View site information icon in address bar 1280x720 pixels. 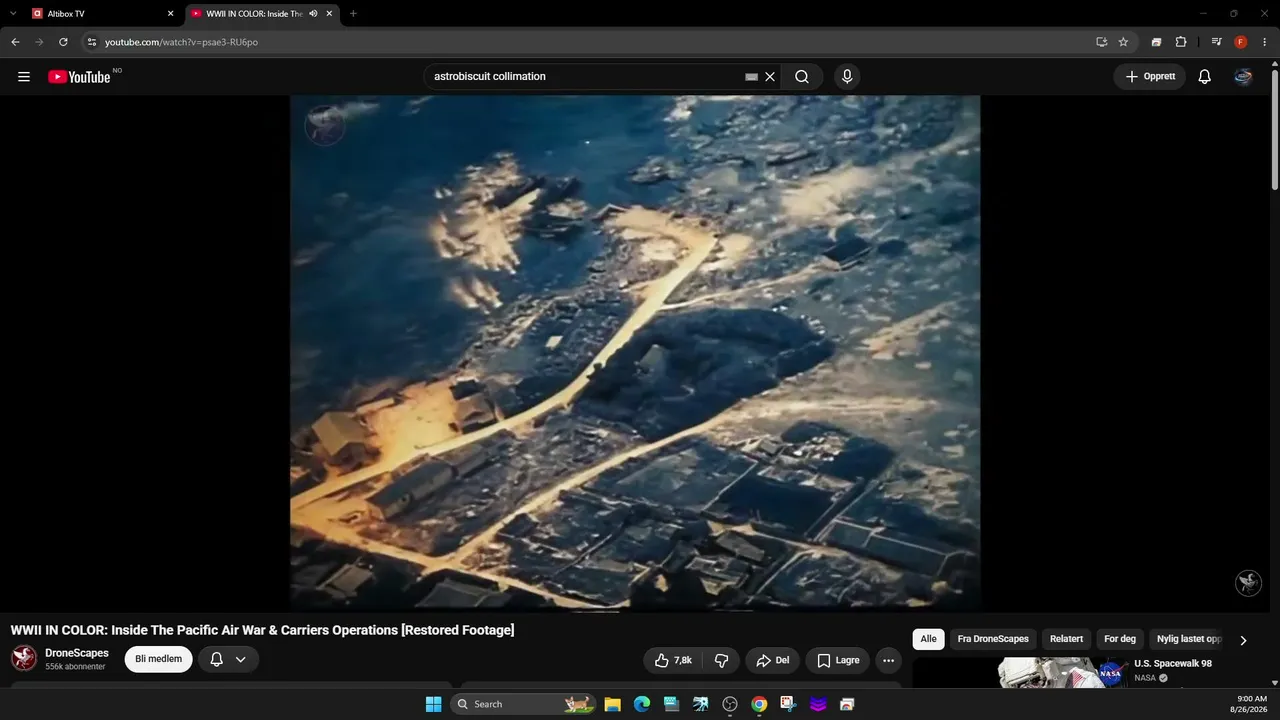[x=92, y=42]
